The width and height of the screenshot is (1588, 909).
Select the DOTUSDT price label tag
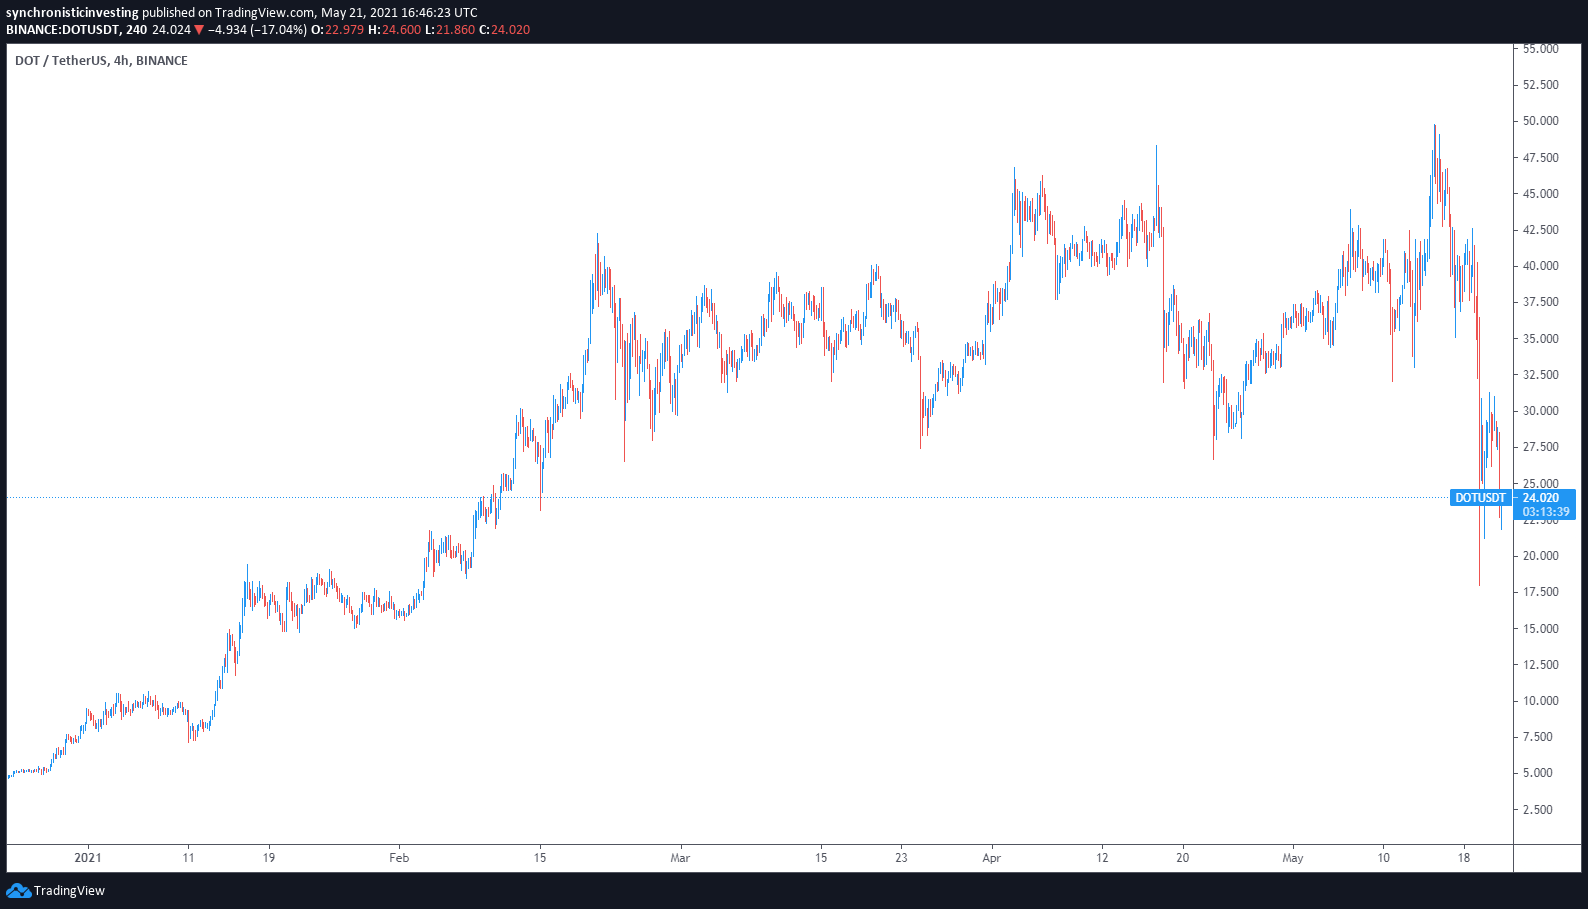(1480, 497)
